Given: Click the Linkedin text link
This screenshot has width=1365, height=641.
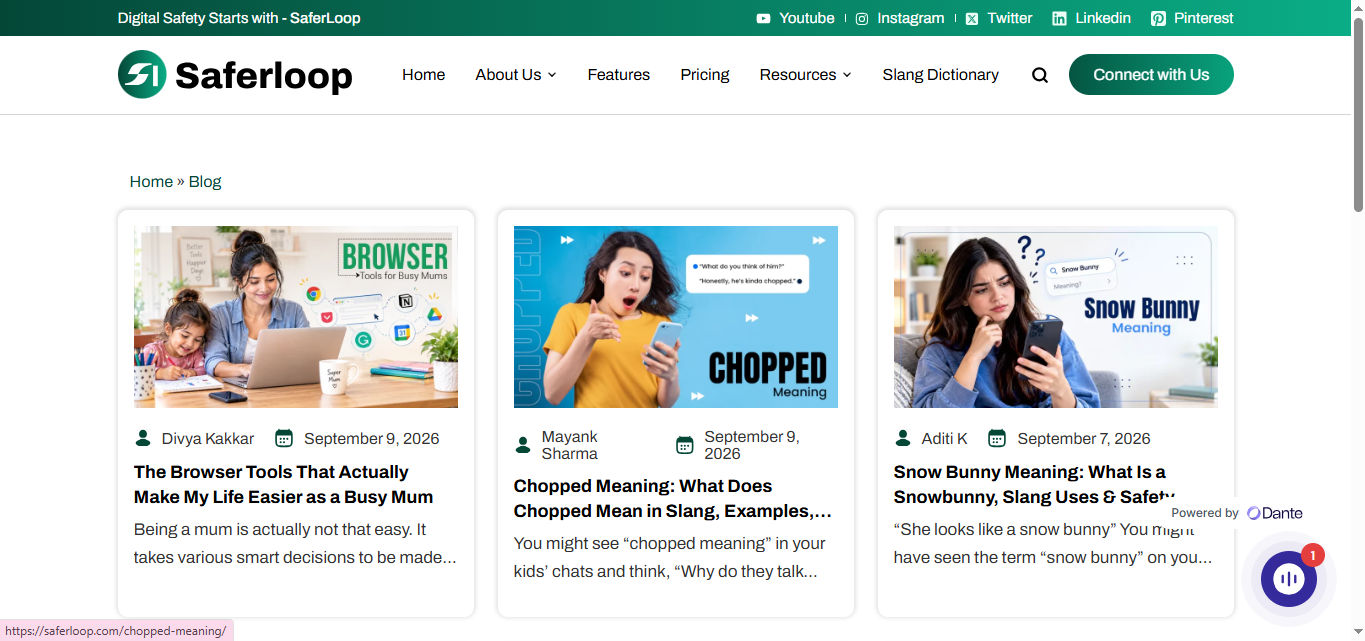Looking at the screenshot, I should point(1103,18).
